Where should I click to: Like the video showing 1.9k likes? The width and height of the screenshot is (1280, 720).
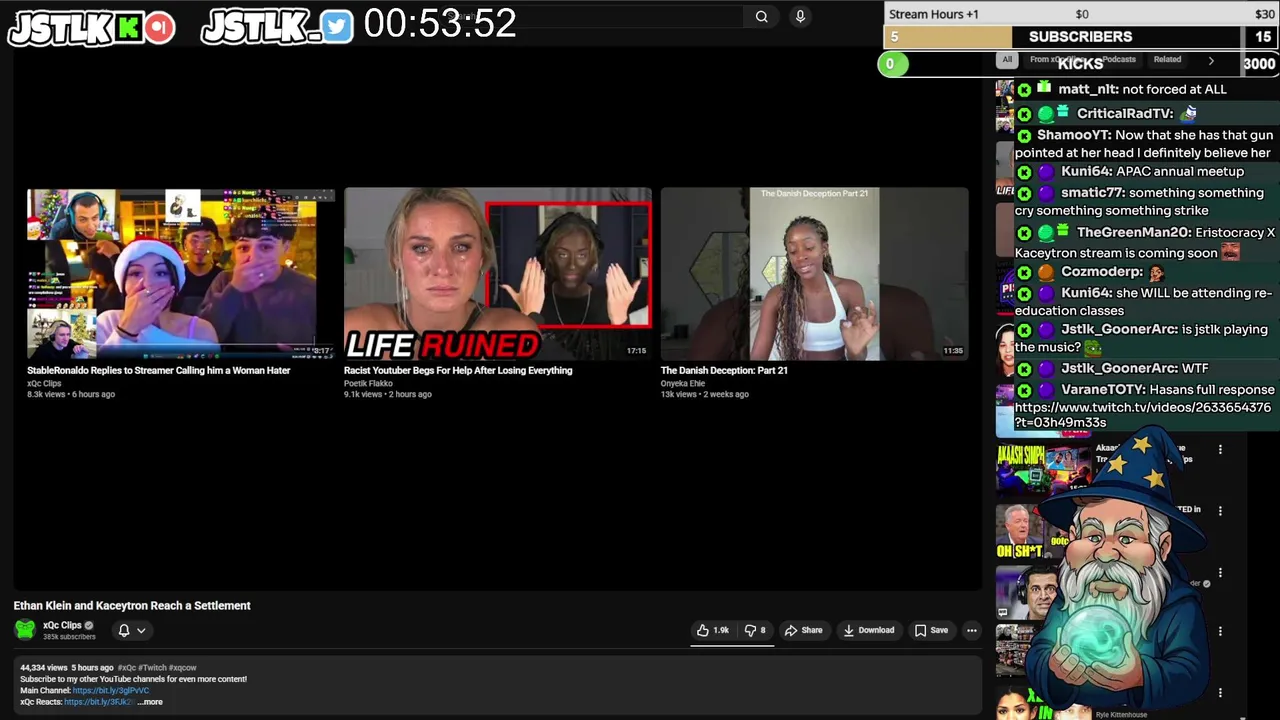[x=713, y=630]
